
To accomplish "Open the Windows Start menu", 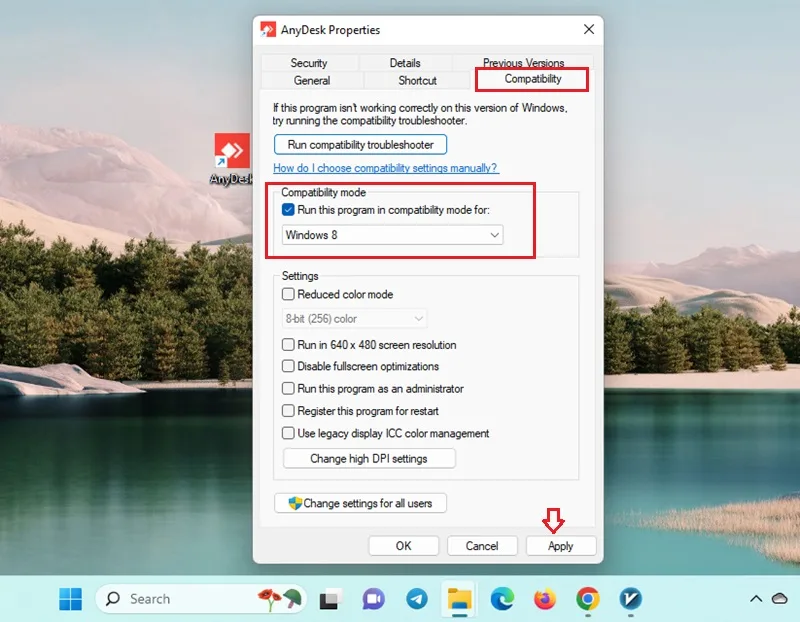I will (x=70, y=599).
